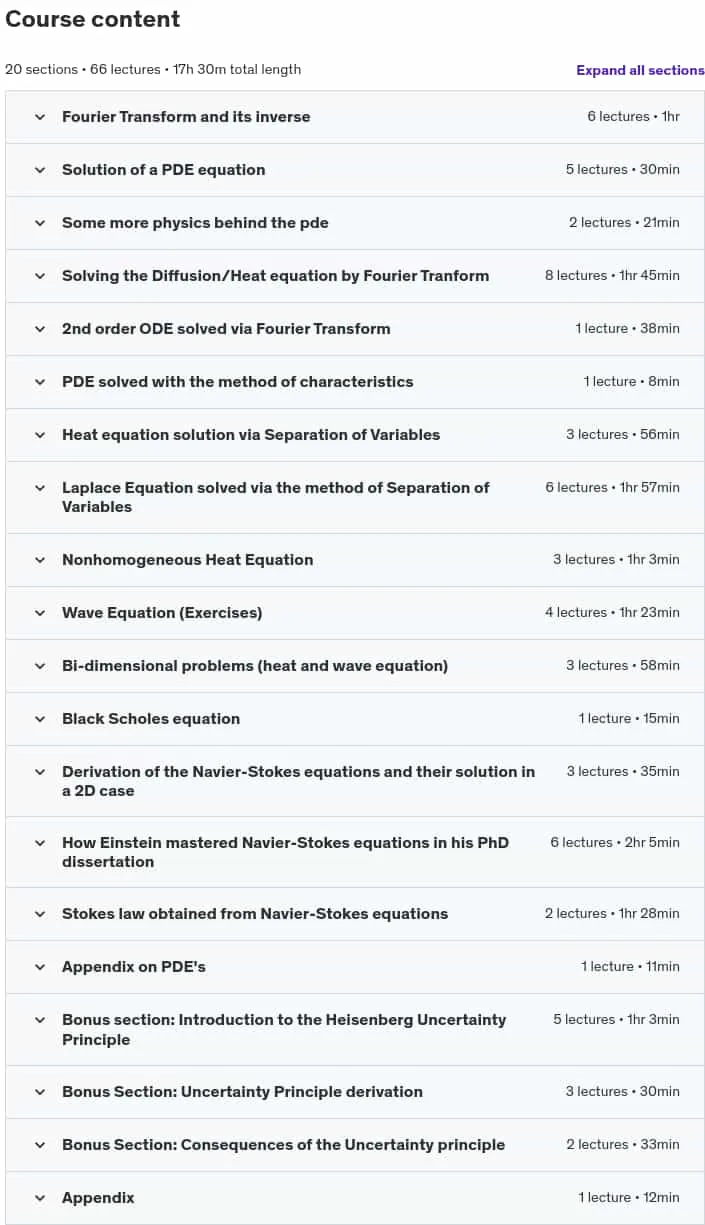Expand all sections link

(x=640, y=70)
